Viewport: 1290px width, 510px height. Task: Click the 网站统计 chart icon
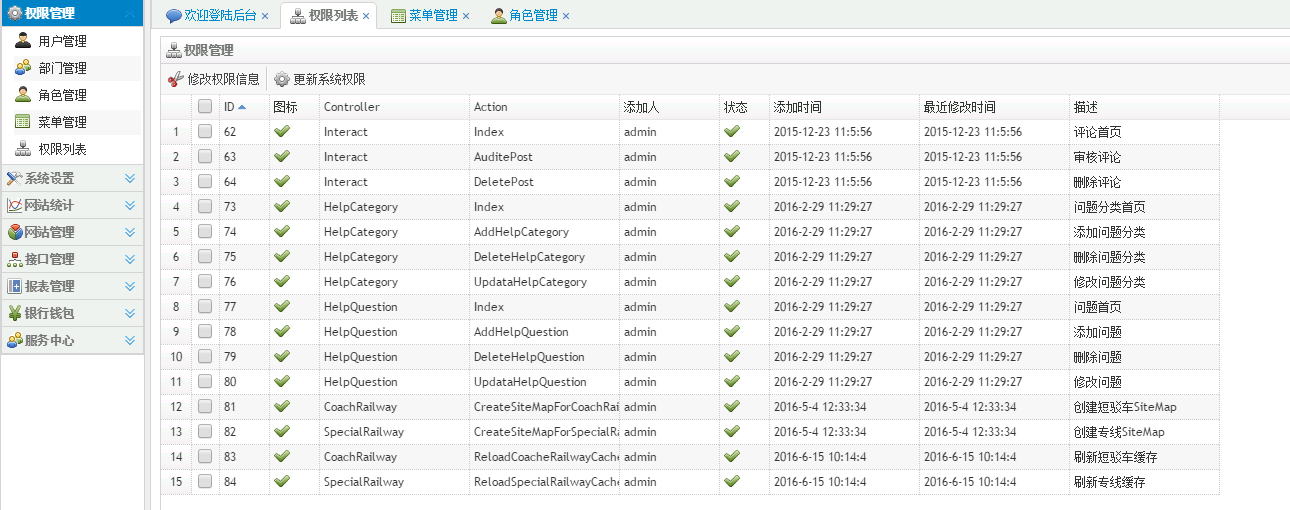click(14, 205)
